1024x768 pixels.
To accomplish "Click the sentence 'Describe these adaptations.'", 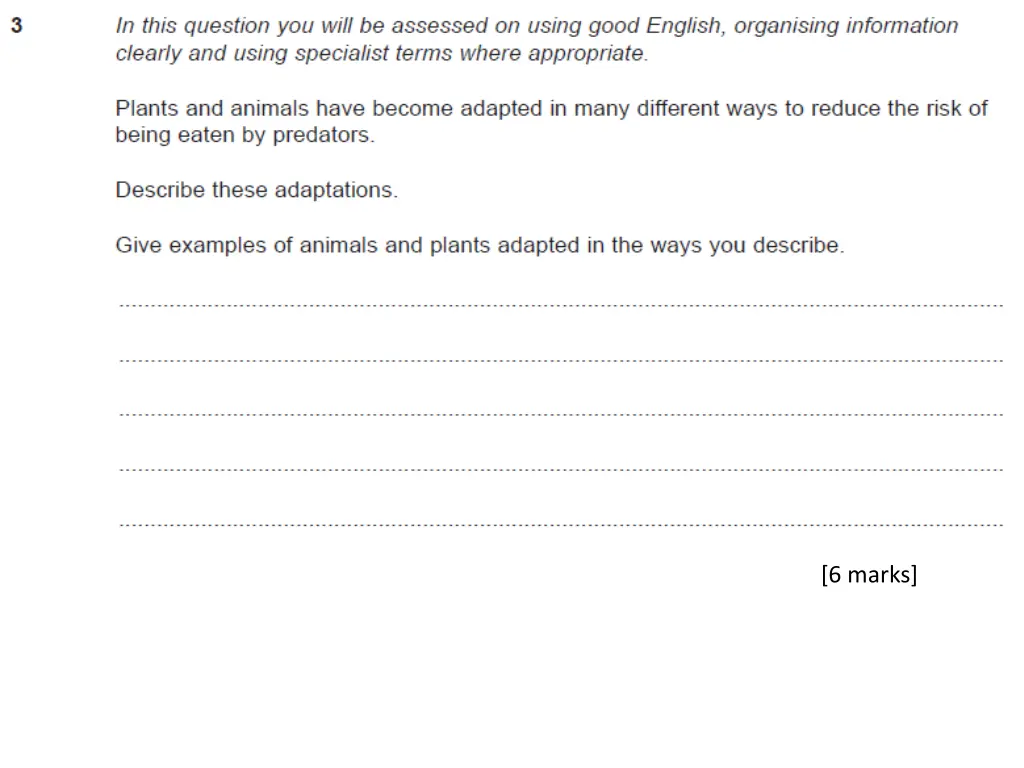I will (257, 190).
